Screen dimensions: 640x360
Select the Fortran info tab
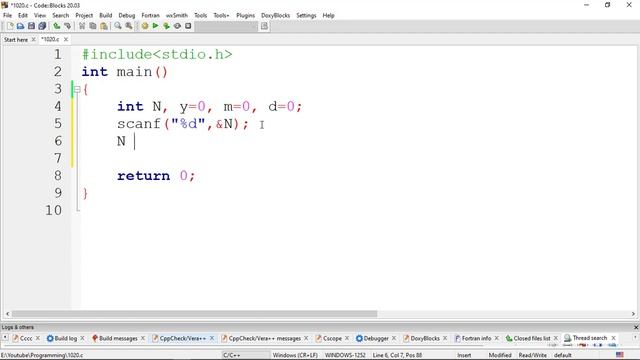476,338
